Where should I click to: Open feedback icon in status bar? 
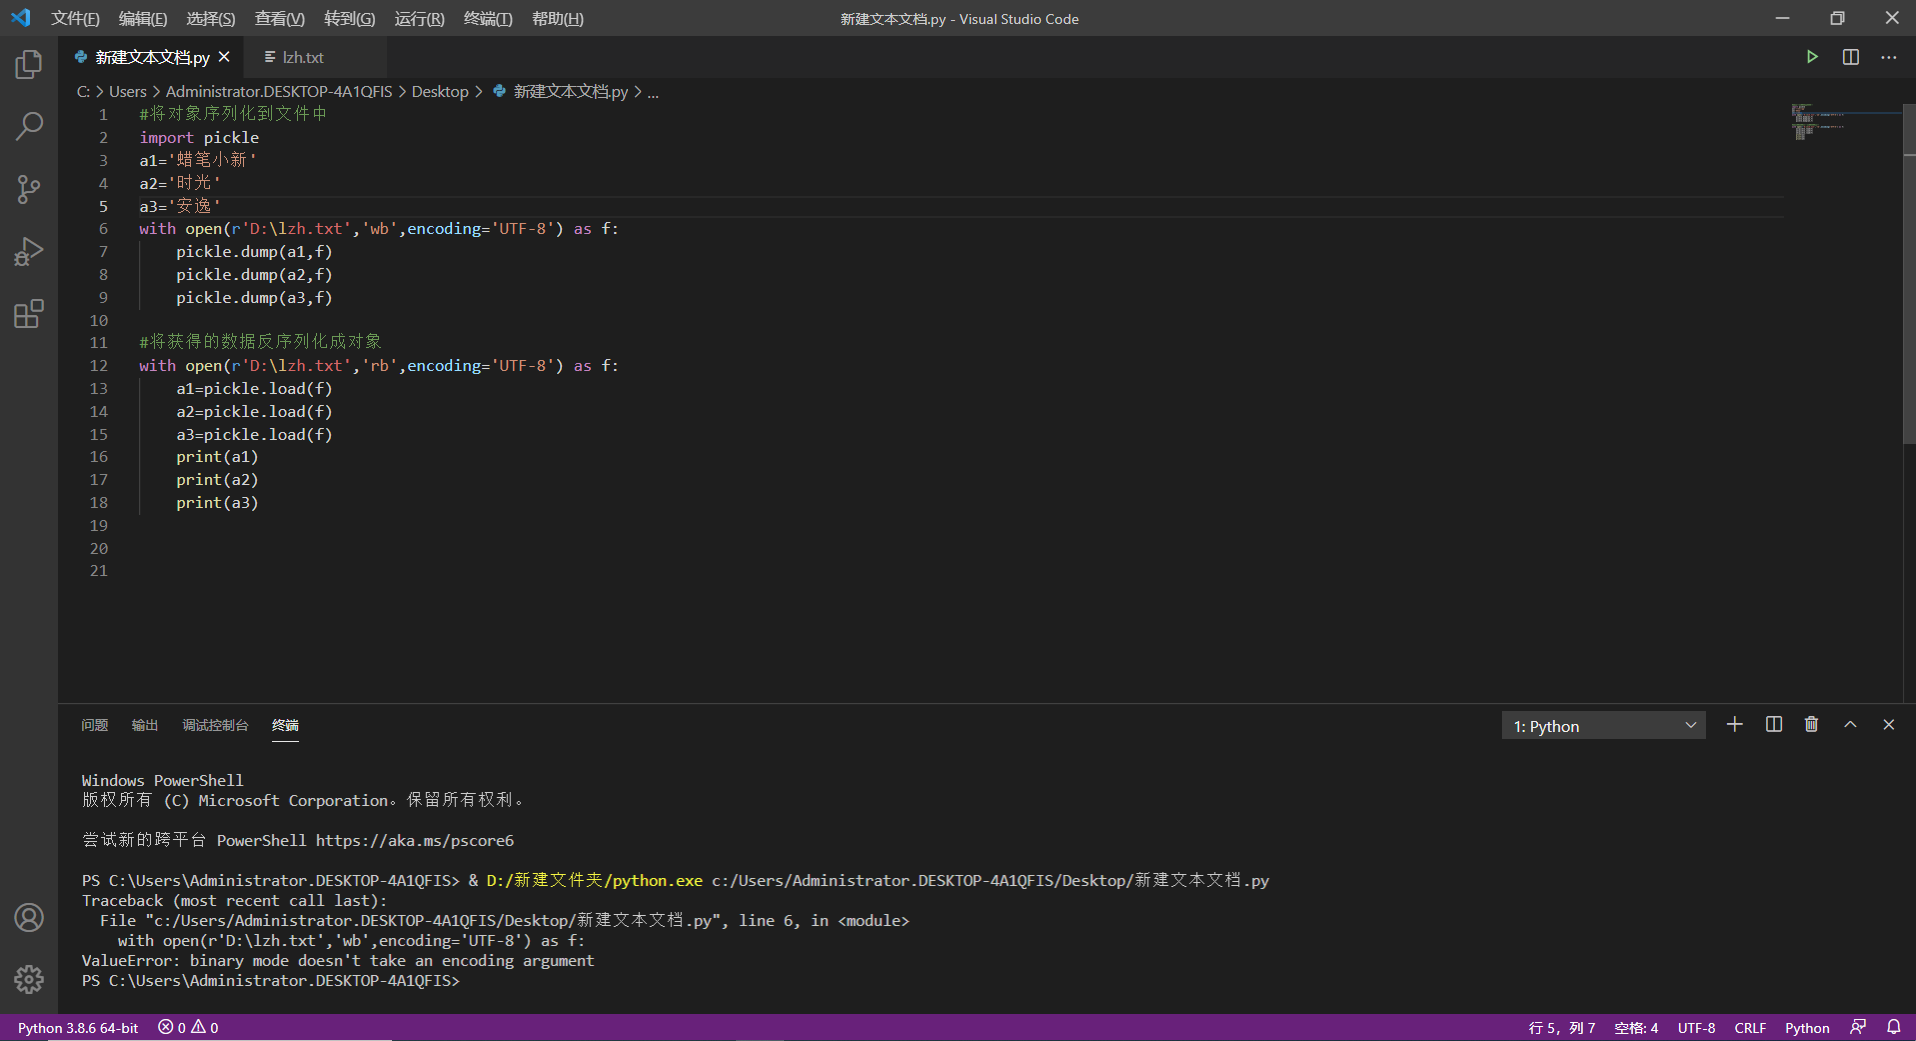(1858, 1027)
